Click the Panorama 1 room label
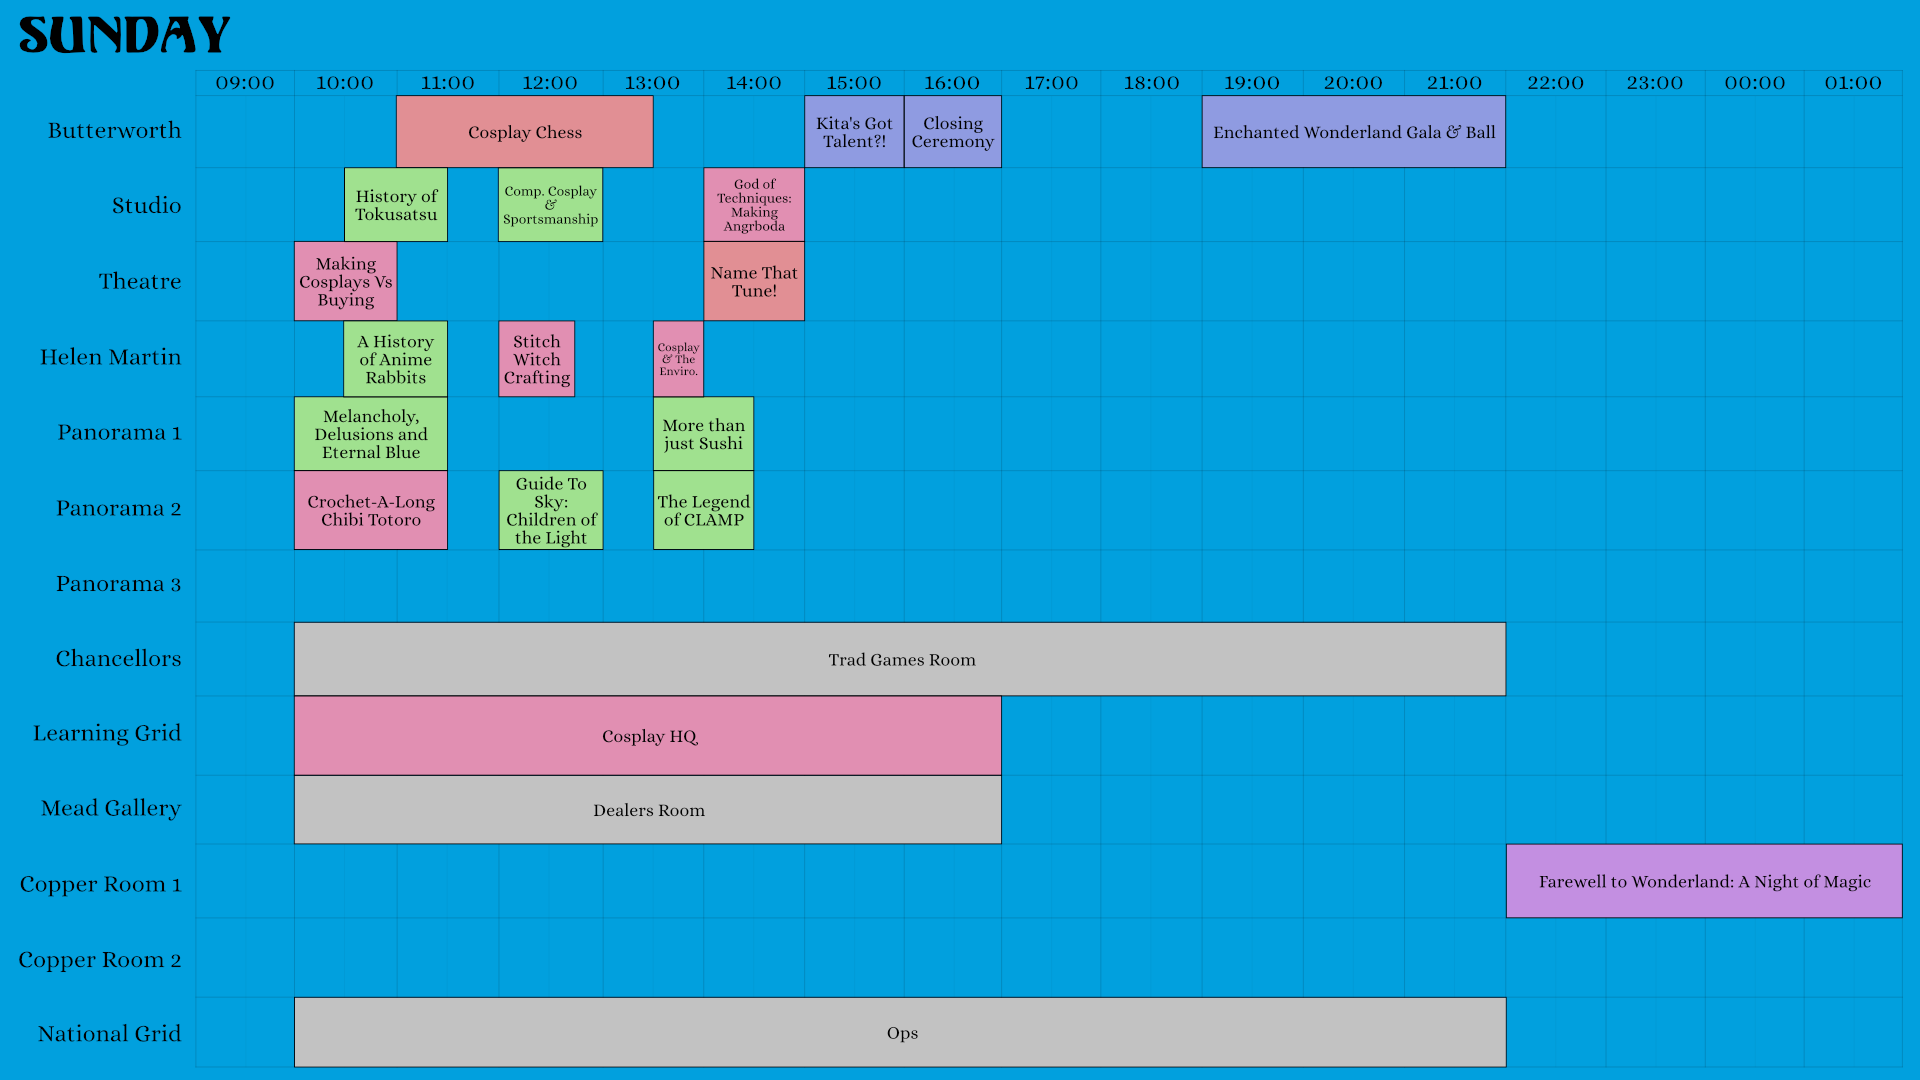The image size is (1920, 1080). click(x=119, y=432)
